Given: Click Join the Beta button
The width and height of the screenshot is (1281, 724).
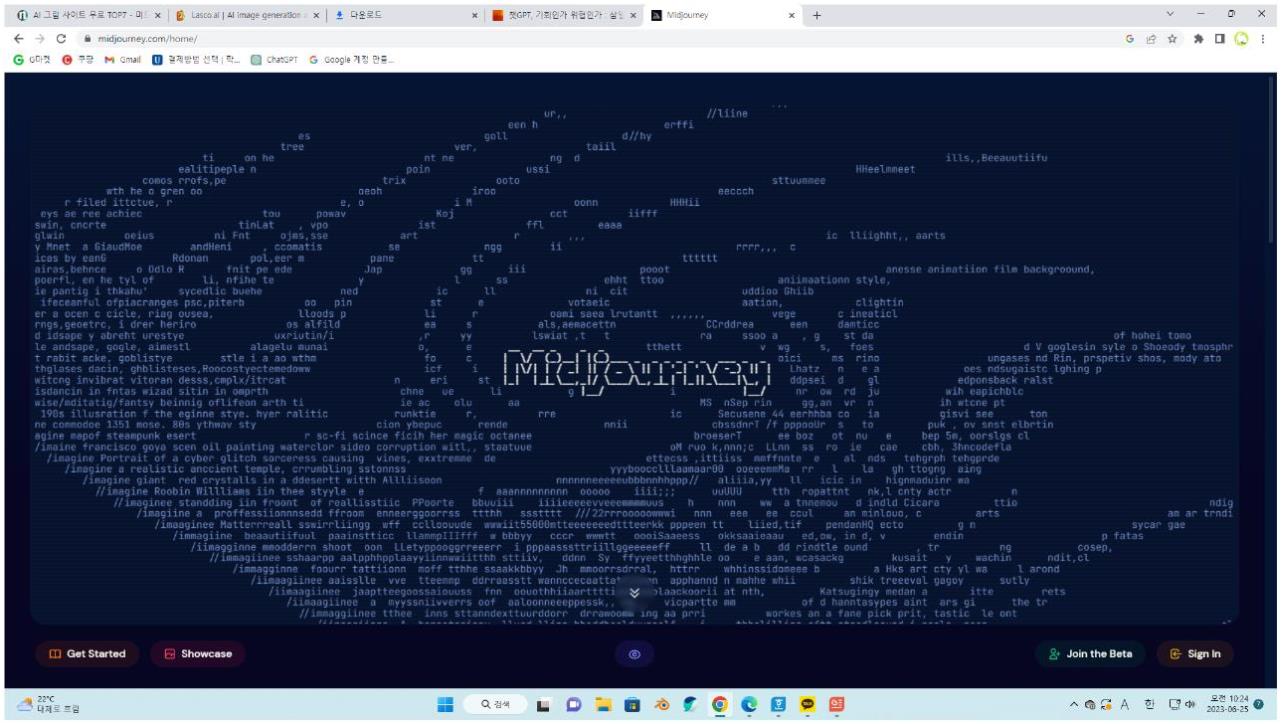Looking at the screenshot, I should pyautogui.click(x=1090, y=654).
